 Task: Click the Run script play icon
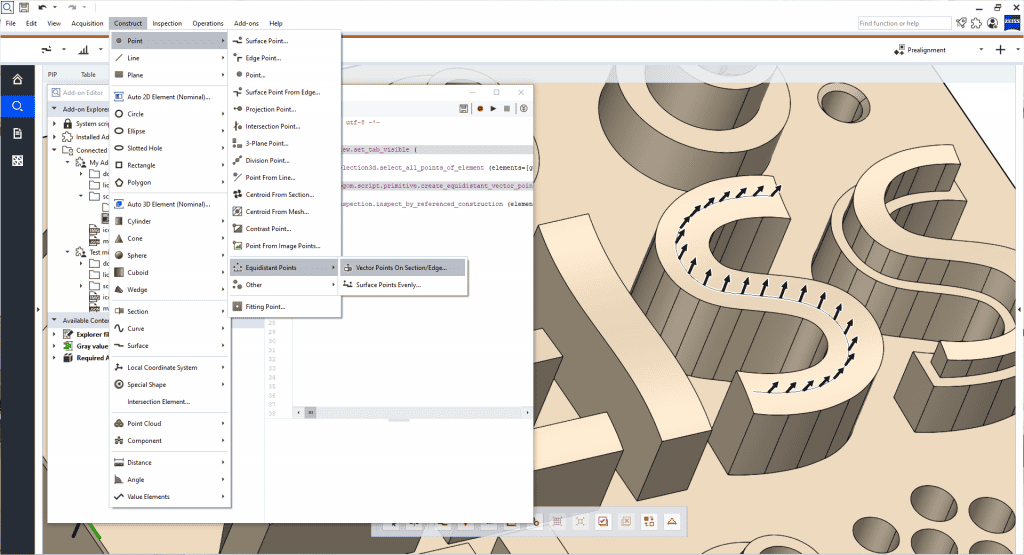click(493, 108)
